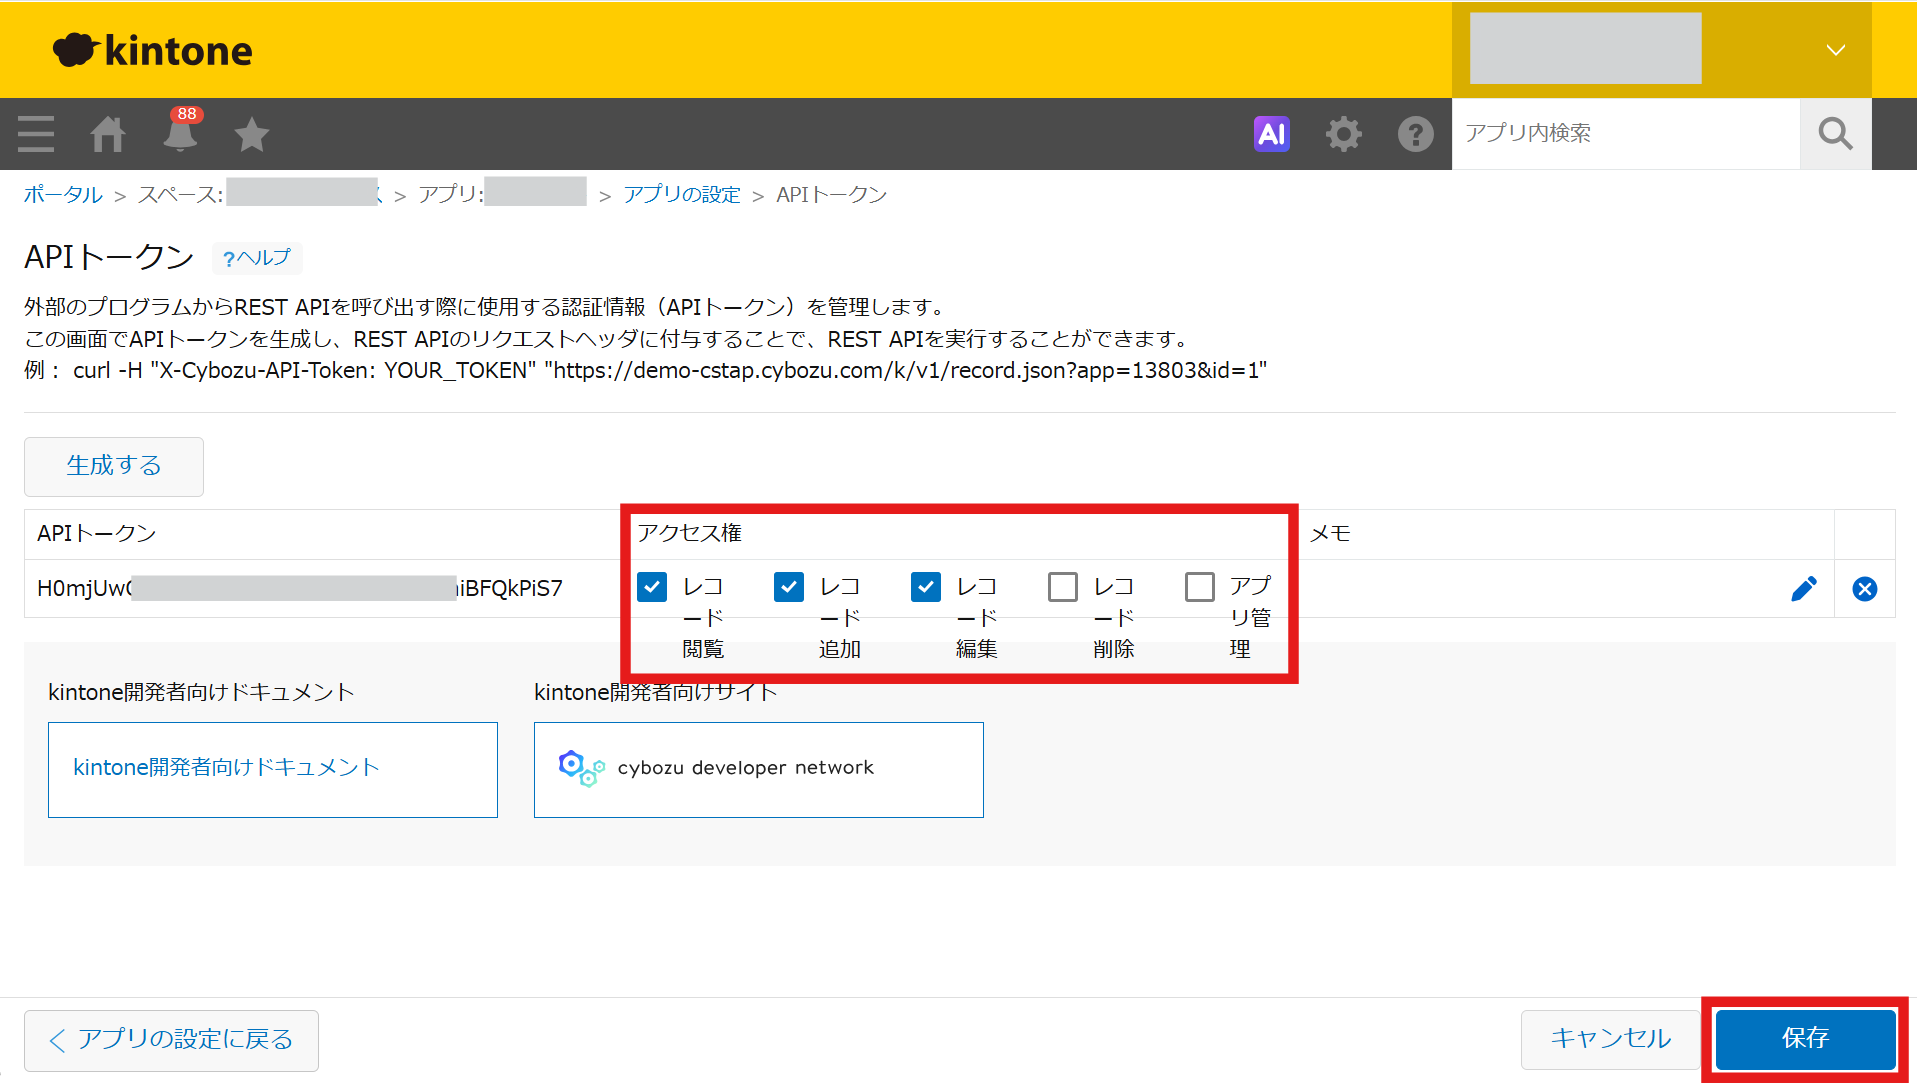Image resolution: width=1917 pixels, height=1083 pixels.
Task: Go to the home icon
Action: tap(108, 134)
